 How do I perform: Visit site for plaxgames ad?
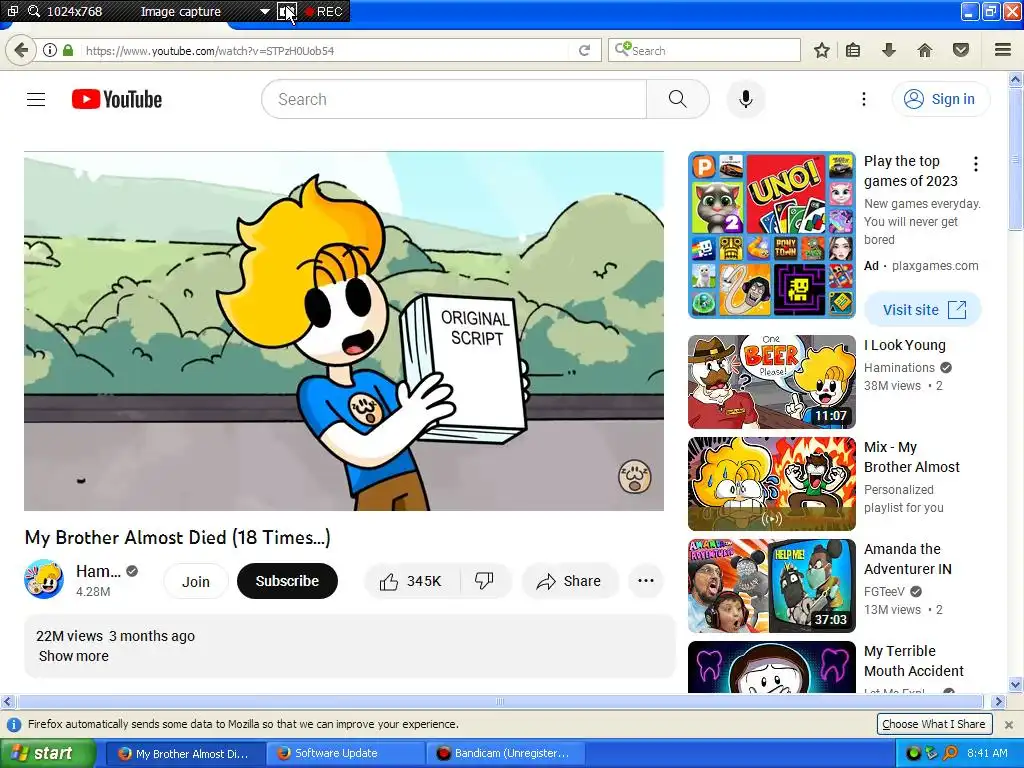click(923, 310)
